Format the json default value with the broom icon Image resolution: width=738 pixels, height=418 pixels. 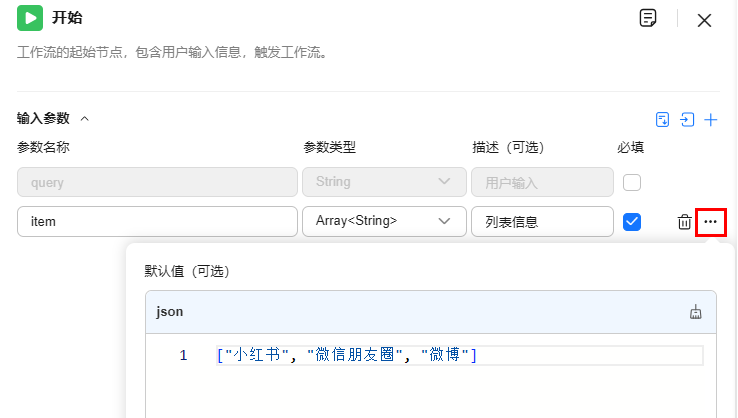[x=696, y=312]
